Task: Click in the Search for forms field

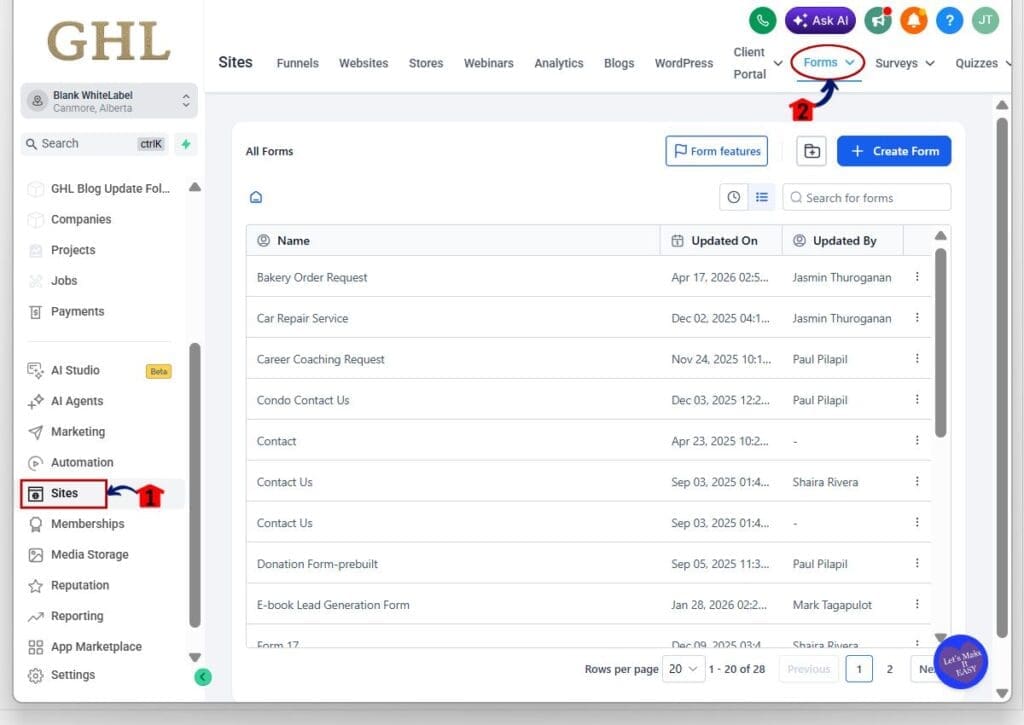Action: [867, 197]
